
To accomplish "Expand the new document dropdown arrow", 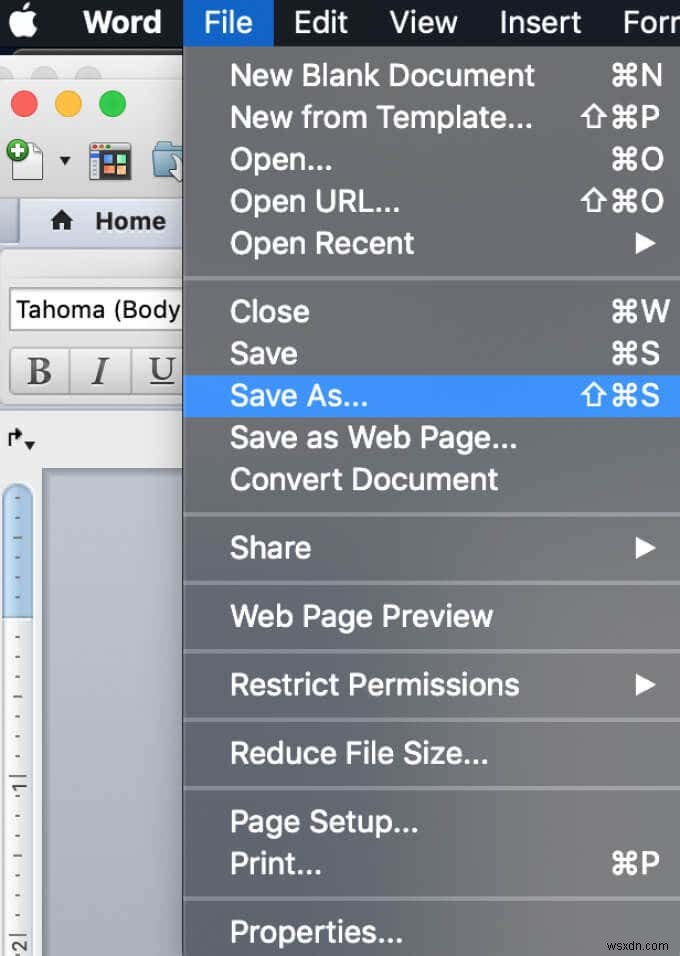I will 66,162.
